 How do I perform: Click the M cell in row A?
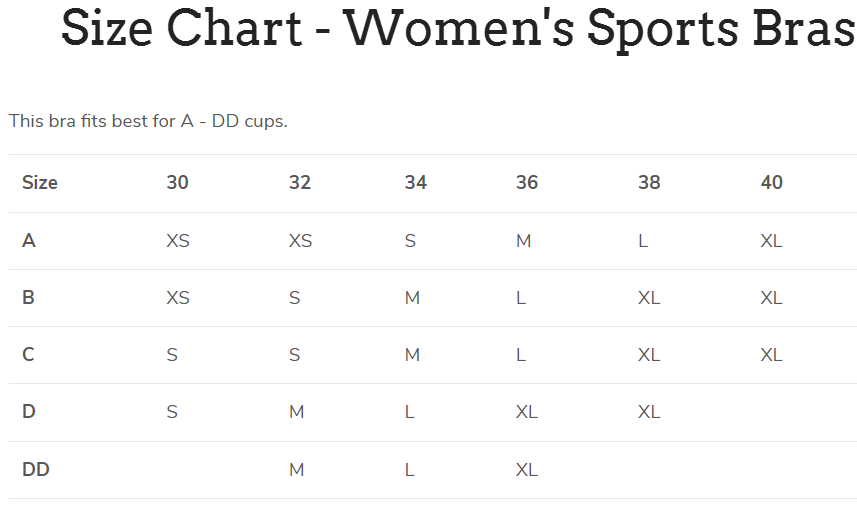coord(523,241)
